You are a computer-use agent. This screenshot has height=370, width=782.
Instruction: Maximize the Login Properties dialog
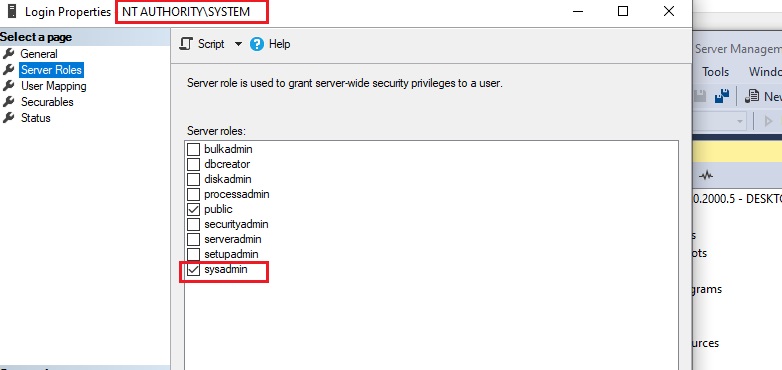pos(623,11)
